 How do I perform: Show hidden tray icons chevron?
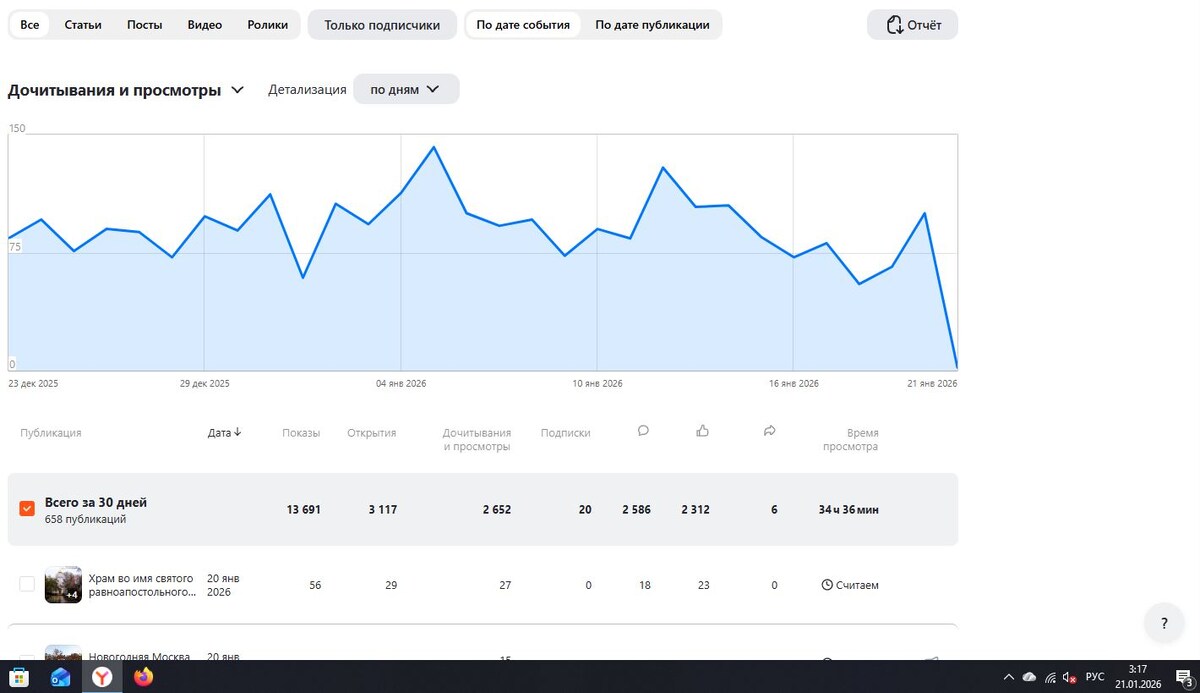[x=1008, y=677]
